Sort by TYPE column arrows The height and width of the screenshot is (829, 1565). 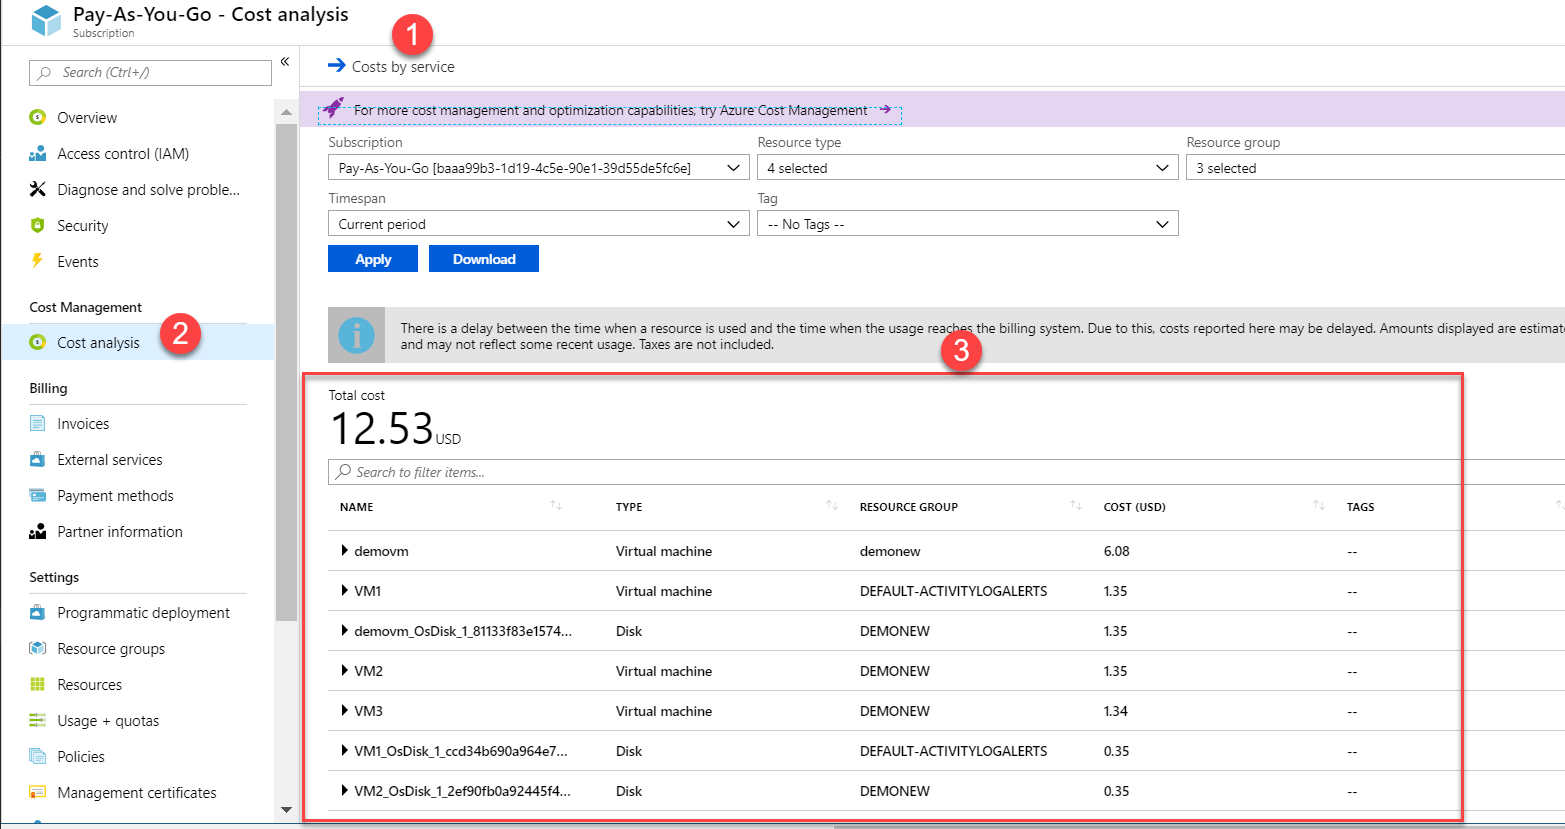(x=831, y=506)
